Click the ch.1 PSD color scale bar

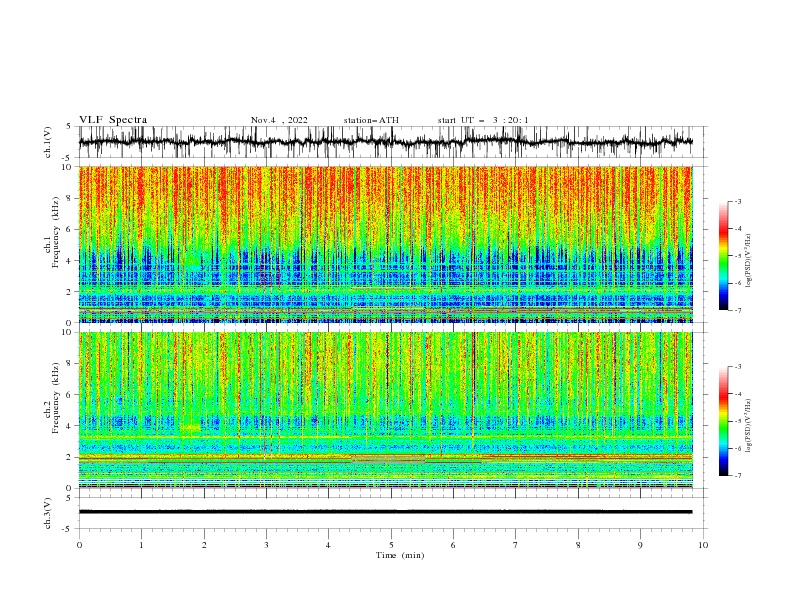coord(723,256)
